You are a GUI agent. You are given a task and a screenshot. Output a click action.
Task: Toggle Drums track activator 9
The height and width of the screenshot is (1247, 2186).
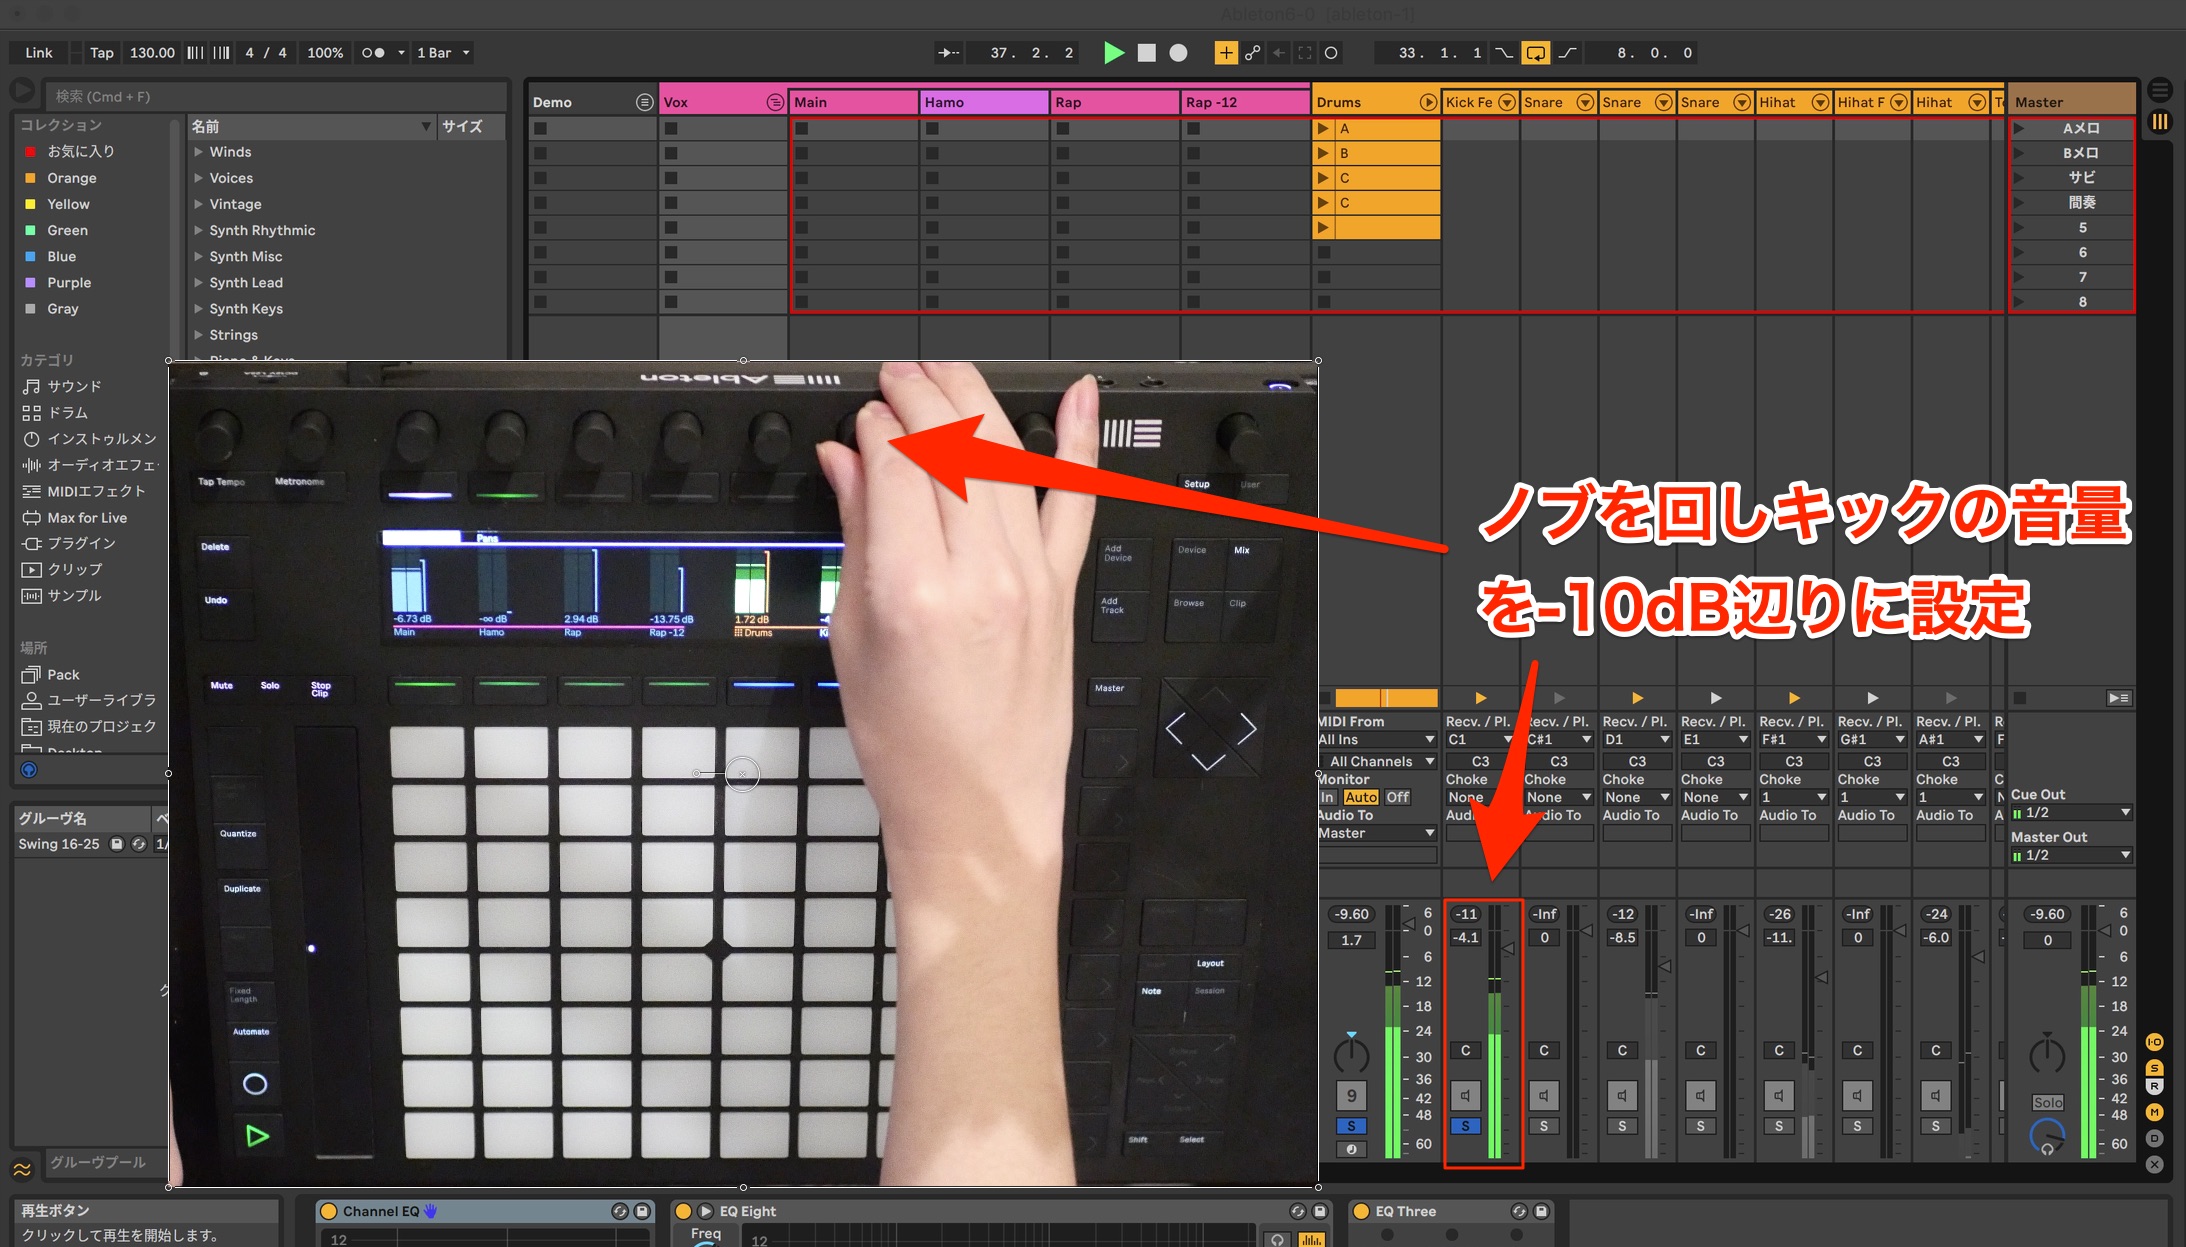click(1351, 1096)
